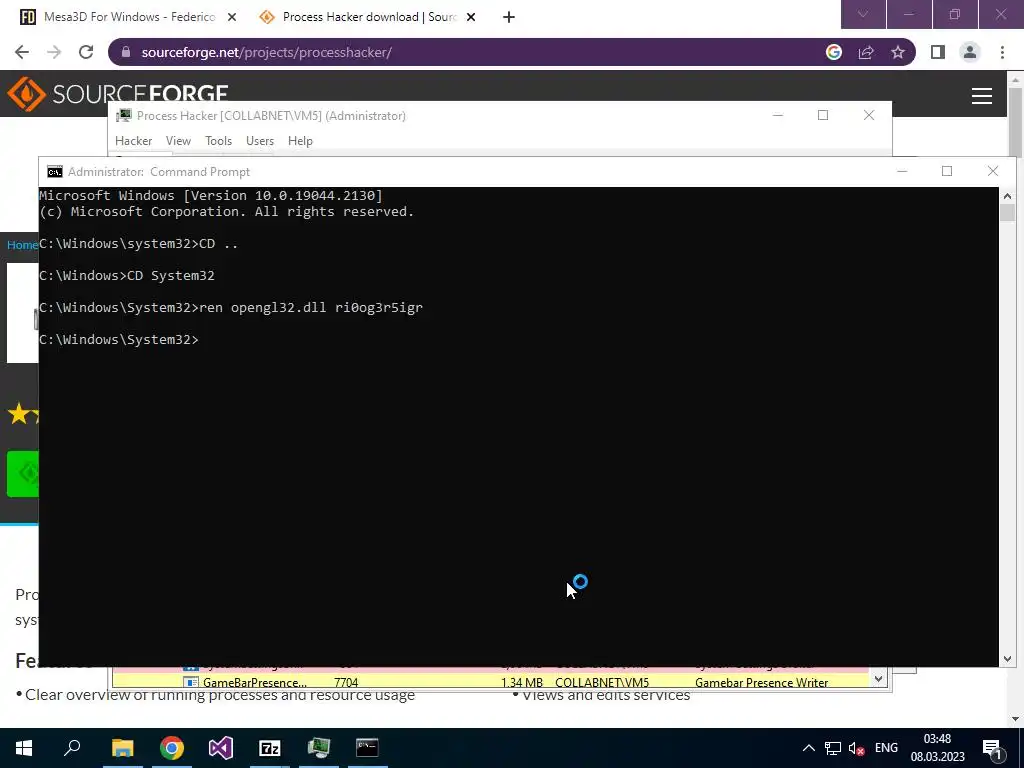
Task: Toggle Chrome side panel
Action: pos(938,52)
